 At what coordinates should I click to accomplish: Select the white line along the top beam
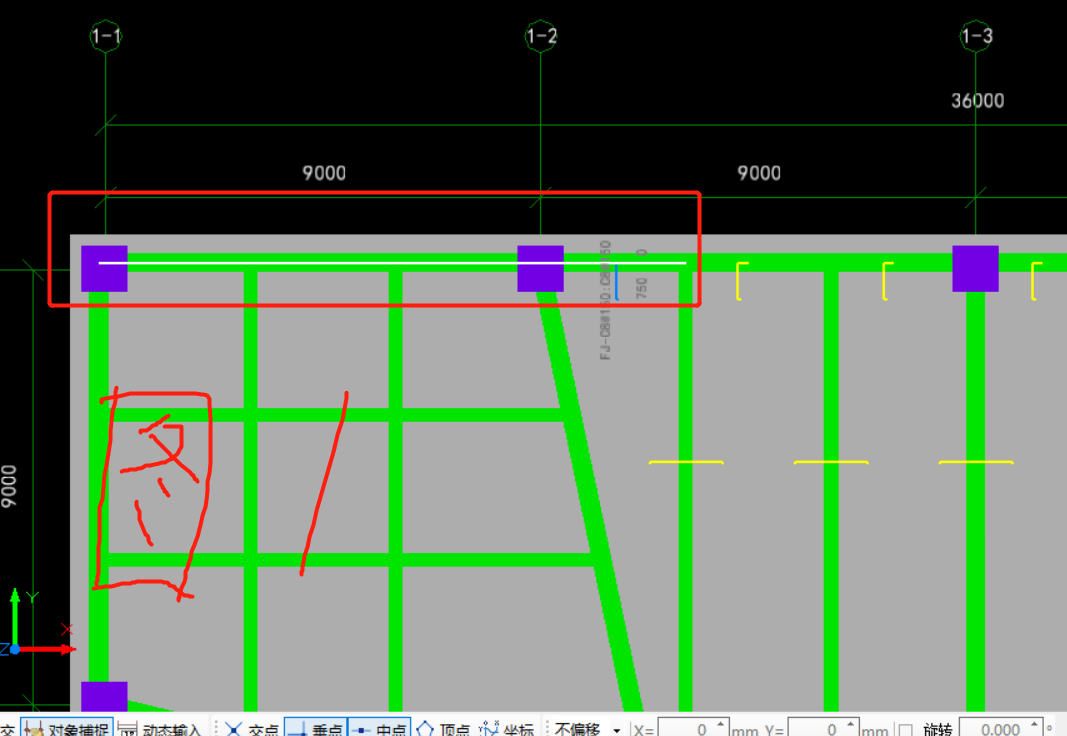(x=392, y=263)
